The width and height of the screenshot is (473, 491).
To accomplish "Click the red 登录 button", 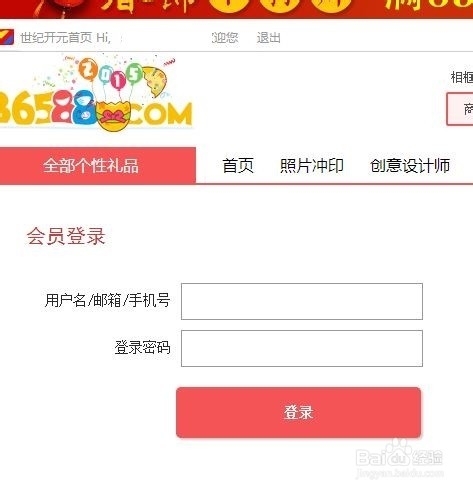I will click(298, 412).
